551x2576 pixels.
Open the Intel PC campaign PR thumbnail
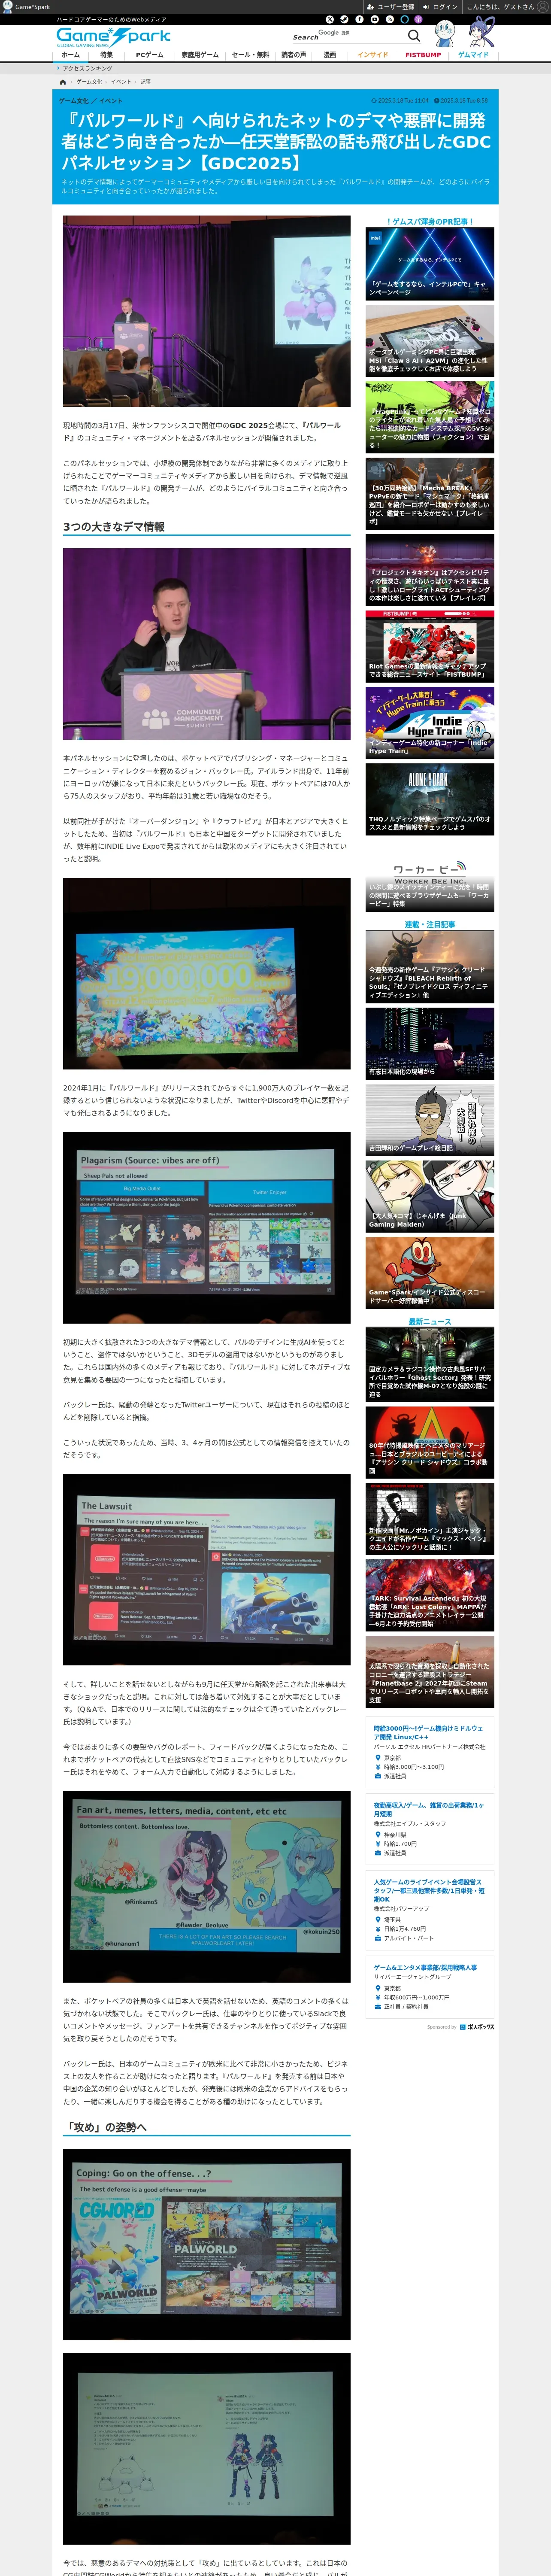tap(430, 263)
